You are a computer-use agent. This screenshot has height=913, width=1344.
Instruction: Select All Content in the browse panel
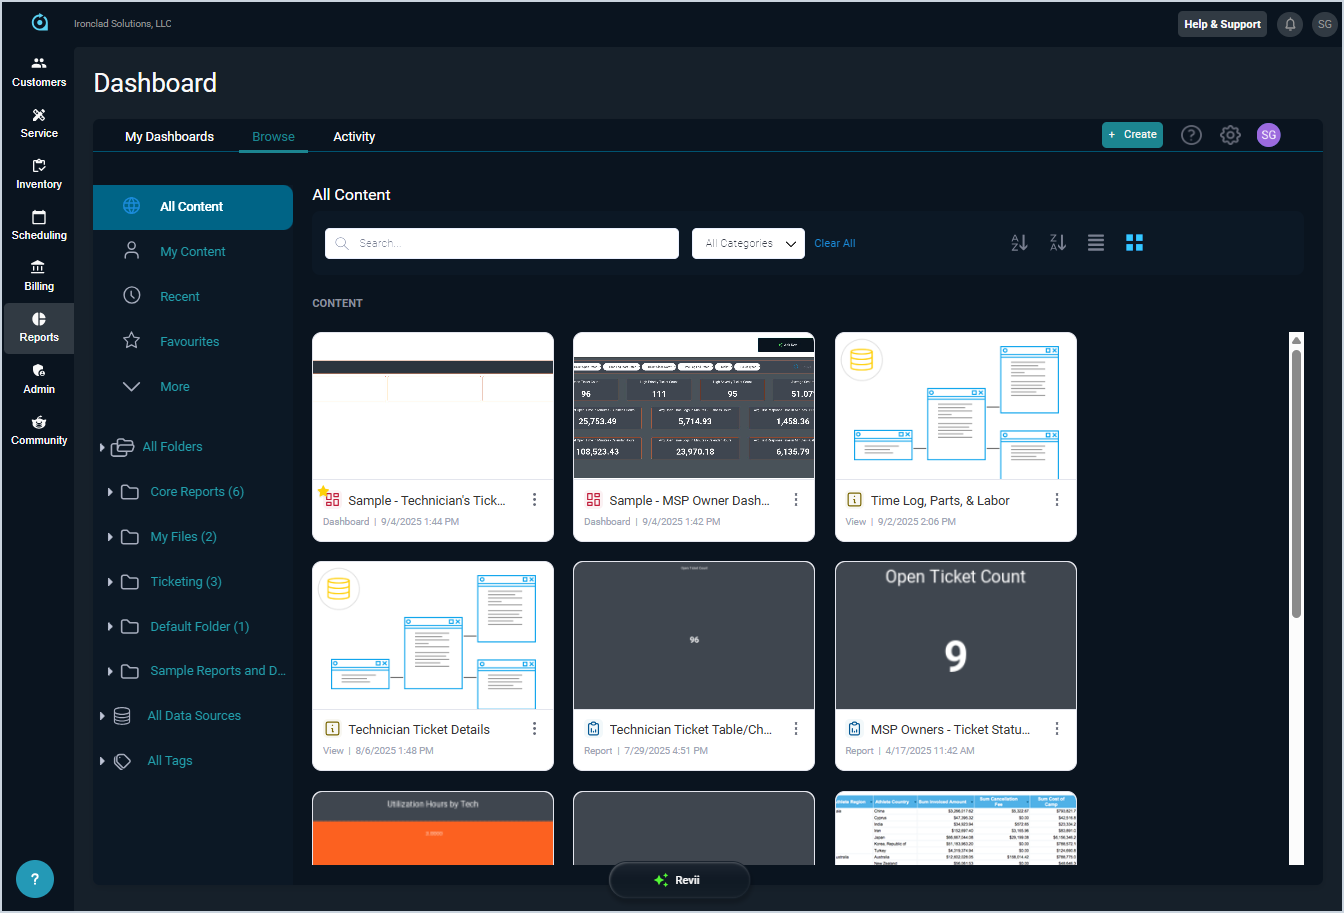pyautogui.click(x=193, y=207)
